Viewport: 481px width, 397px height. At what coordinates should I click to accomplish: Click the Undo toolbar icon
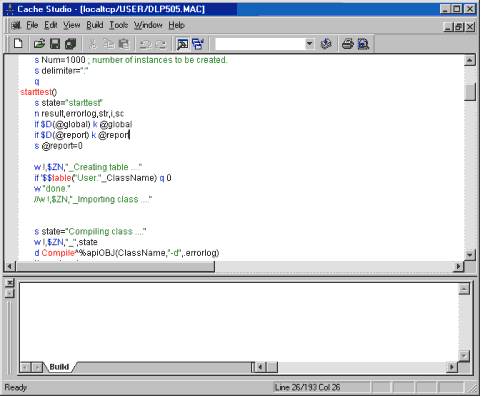(x=145, y=44)
